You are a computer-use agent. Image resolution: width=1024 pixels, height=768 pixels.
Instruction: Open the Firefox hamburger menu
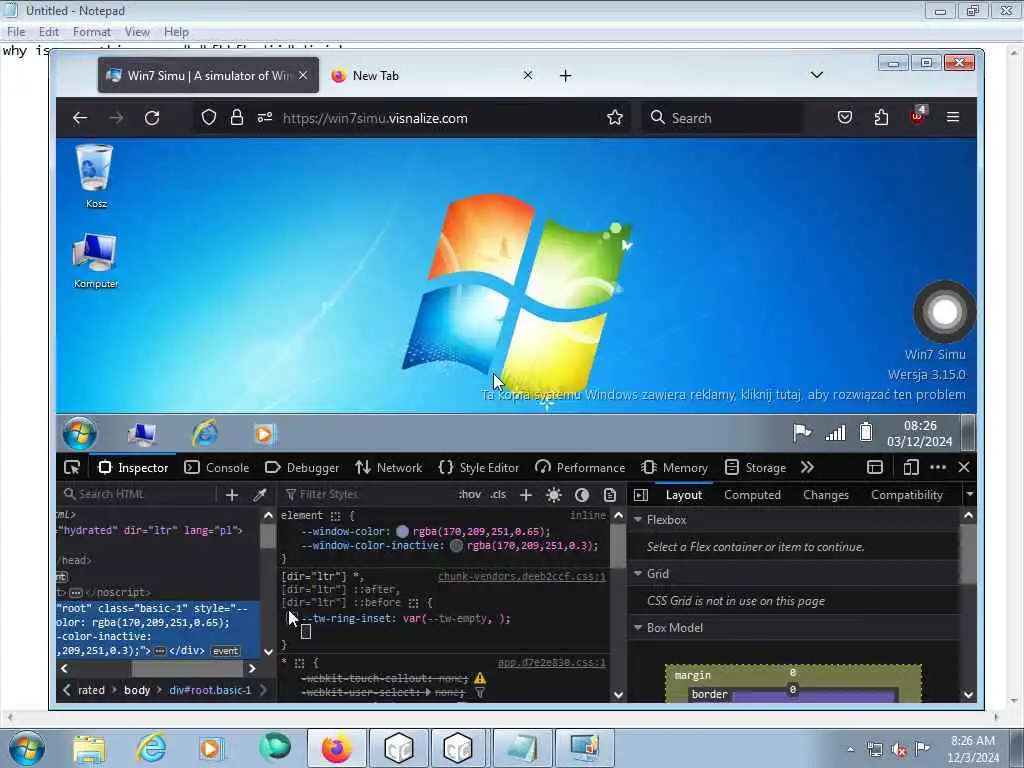click(x=953, y=117)
